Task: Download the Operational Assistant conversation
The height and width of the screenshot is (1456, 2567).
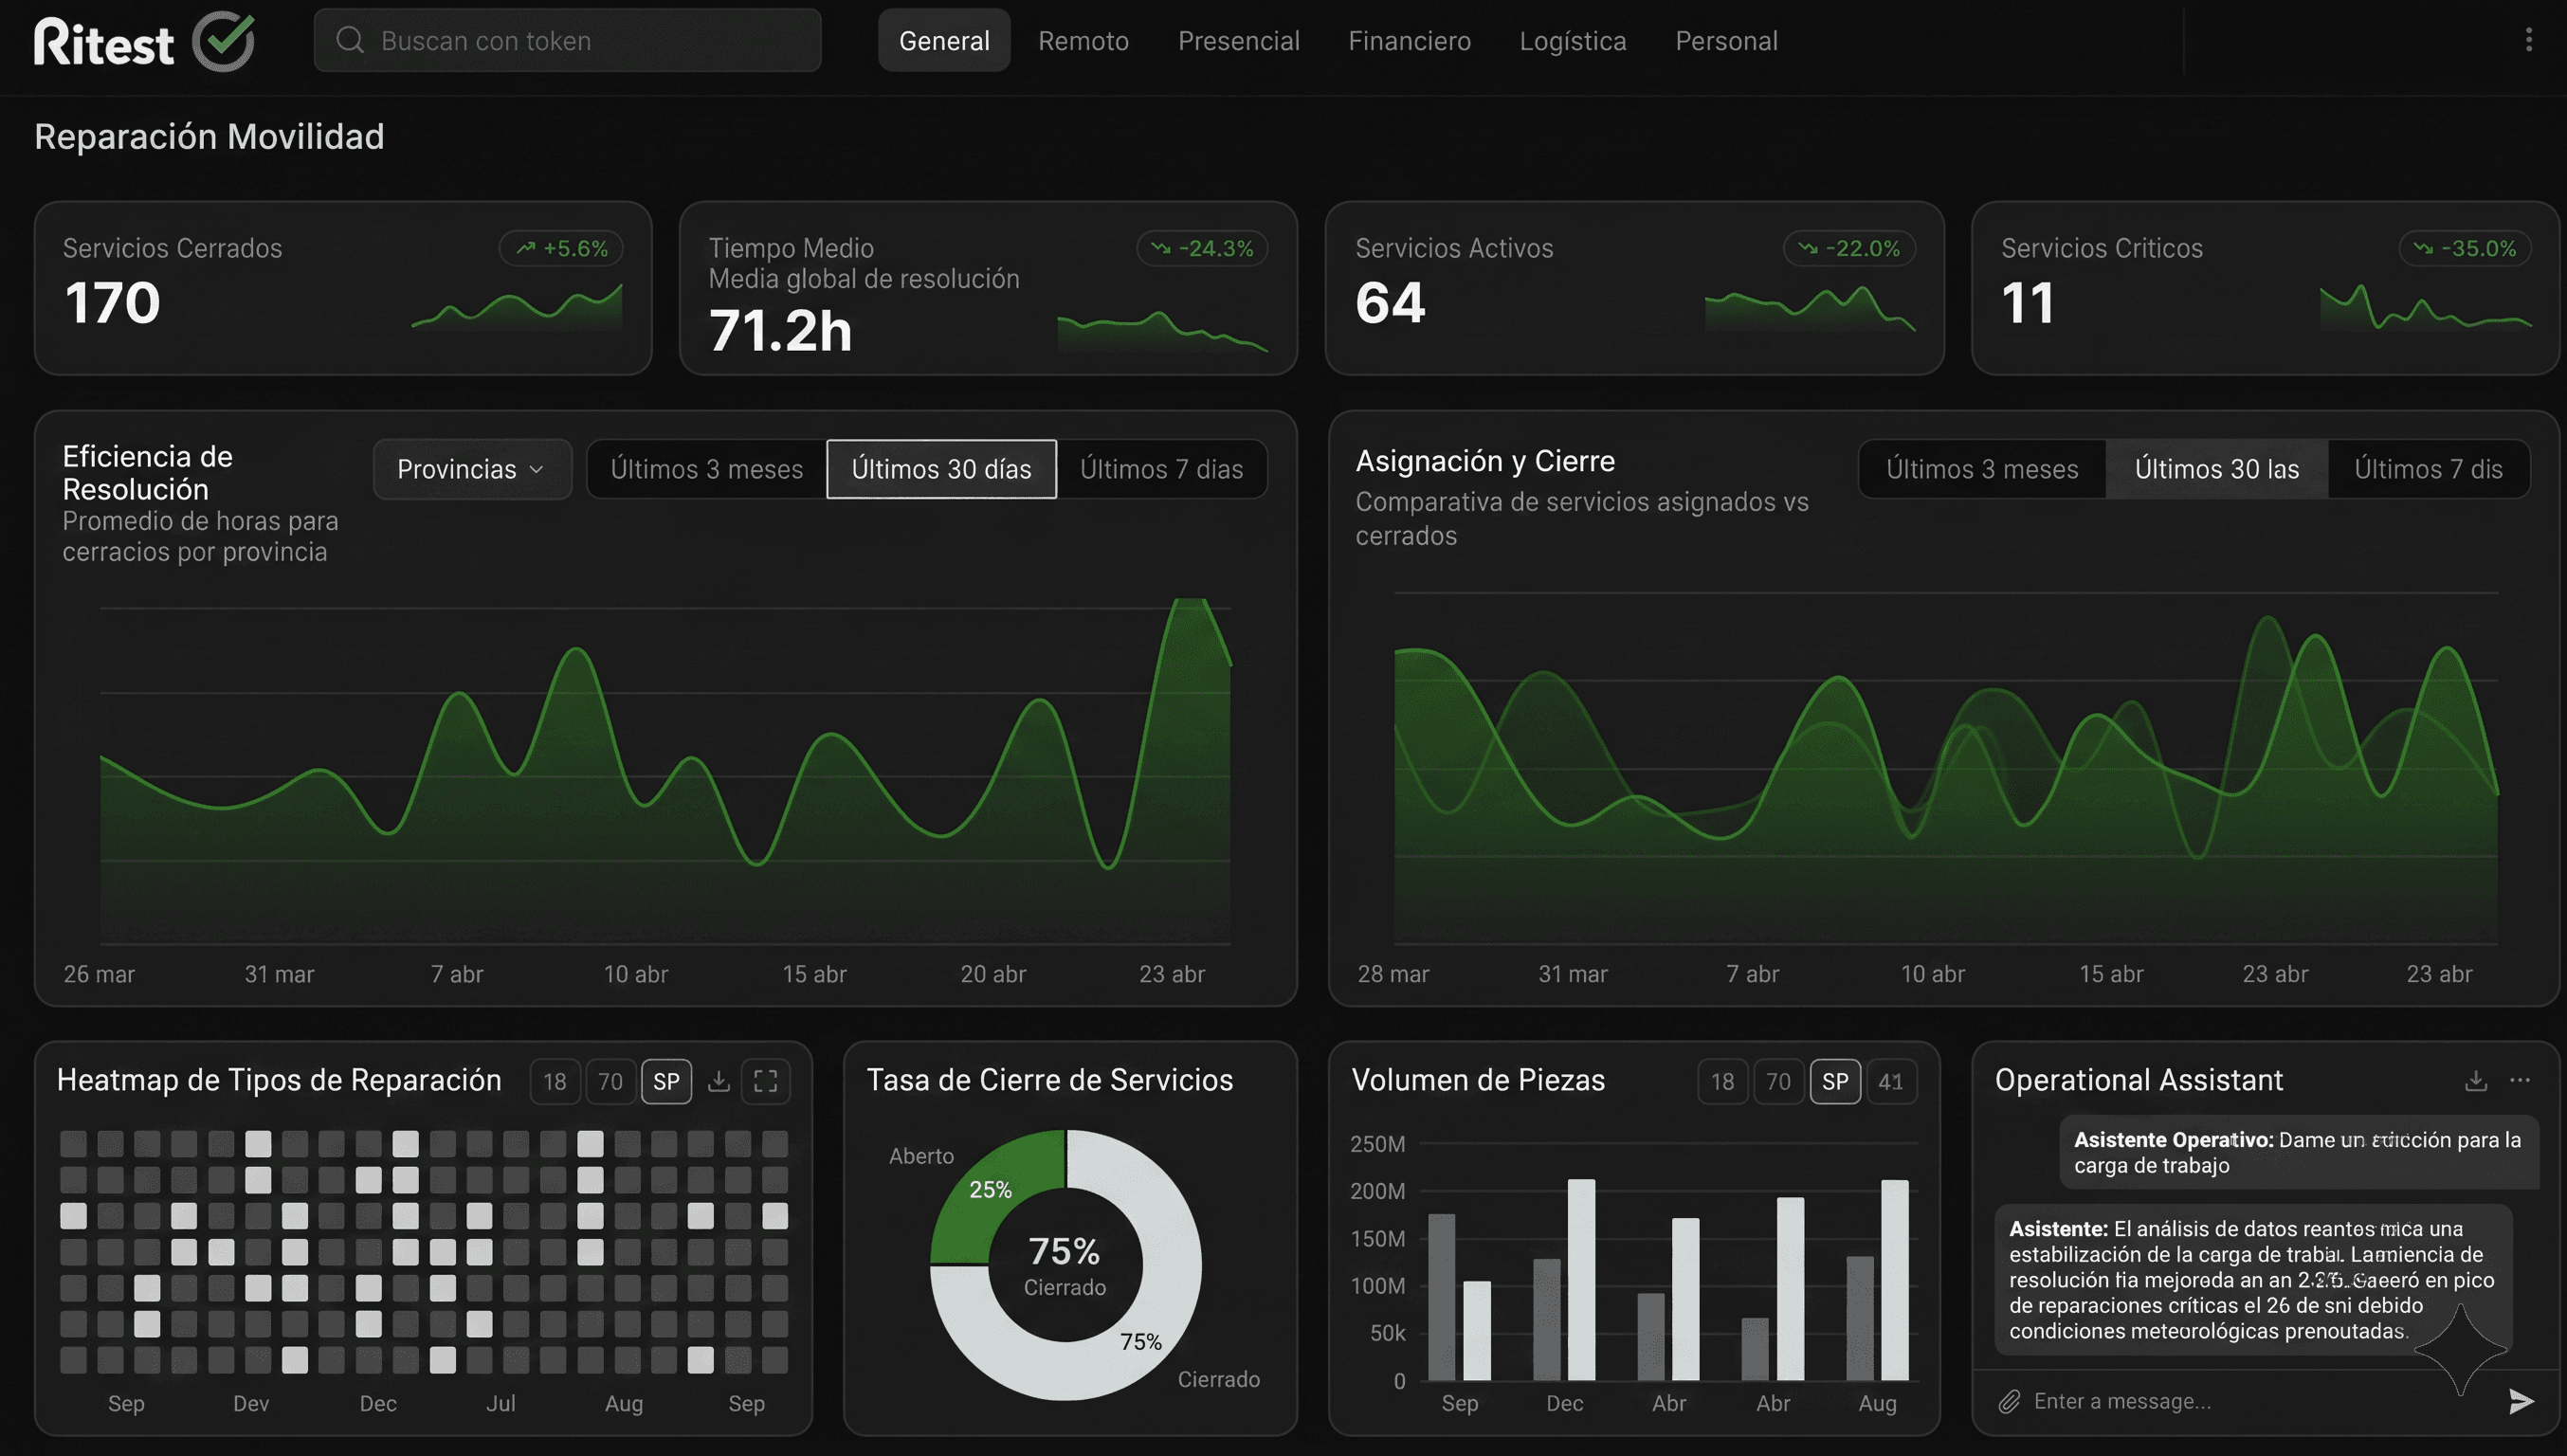Action: (2475, 1081)
